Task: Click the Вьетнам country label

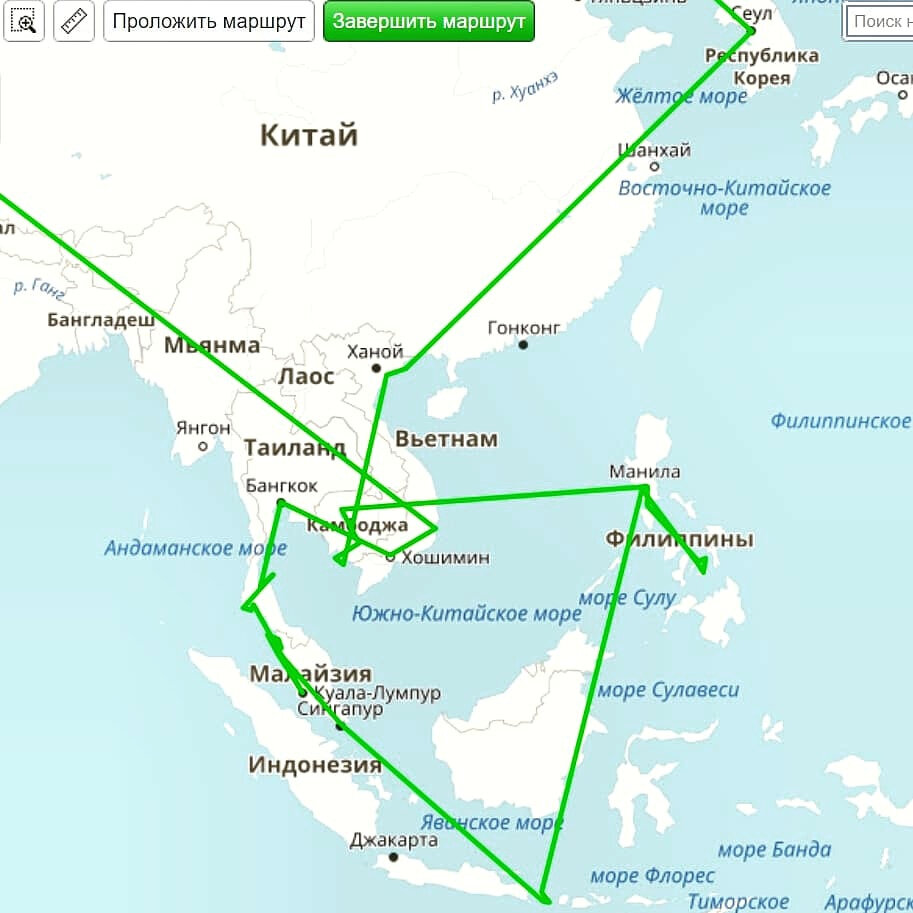Action: click(x=447, y=439)
